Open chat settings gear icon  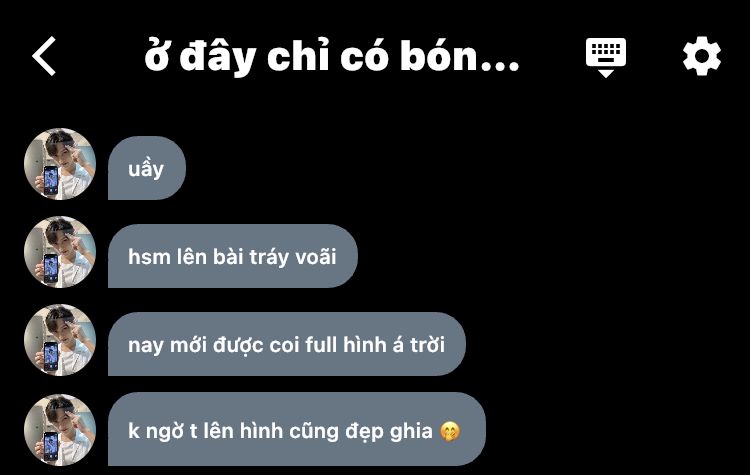click(x=702, y=56)
